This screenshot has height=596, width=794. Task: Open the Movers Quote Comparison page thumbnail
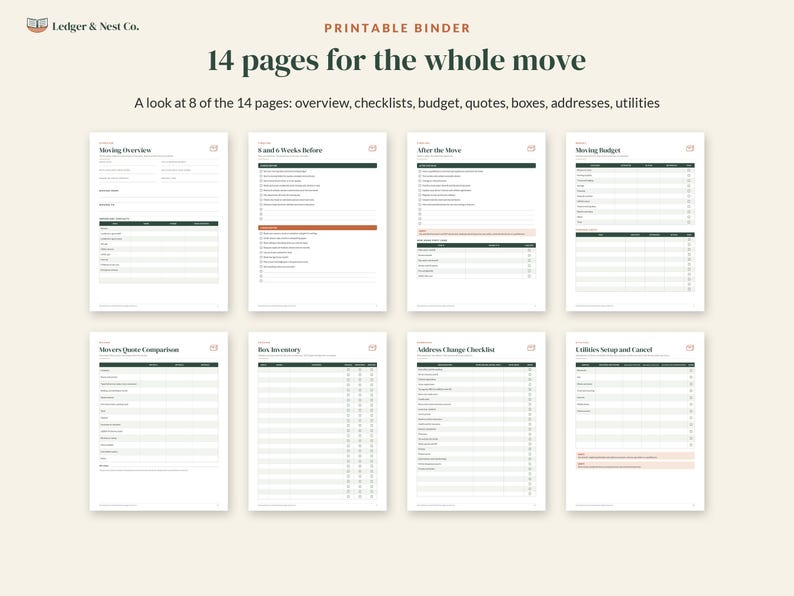click(158, 421)
